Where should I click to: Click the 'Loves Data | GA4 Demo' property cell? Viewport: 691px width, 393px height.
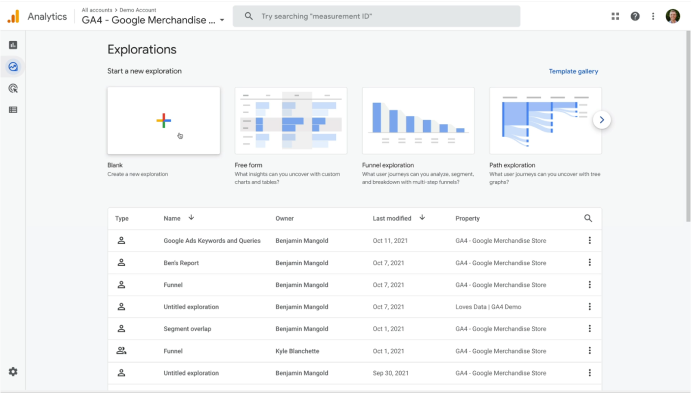coord(488,307)
